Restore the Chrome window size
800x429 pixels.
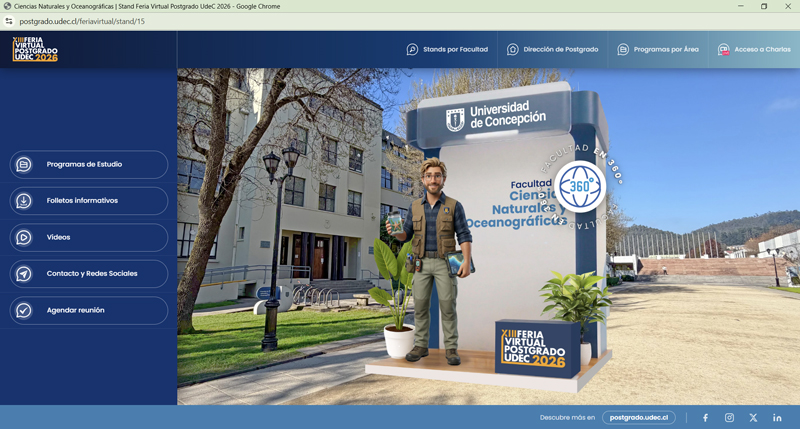point(764,6)
